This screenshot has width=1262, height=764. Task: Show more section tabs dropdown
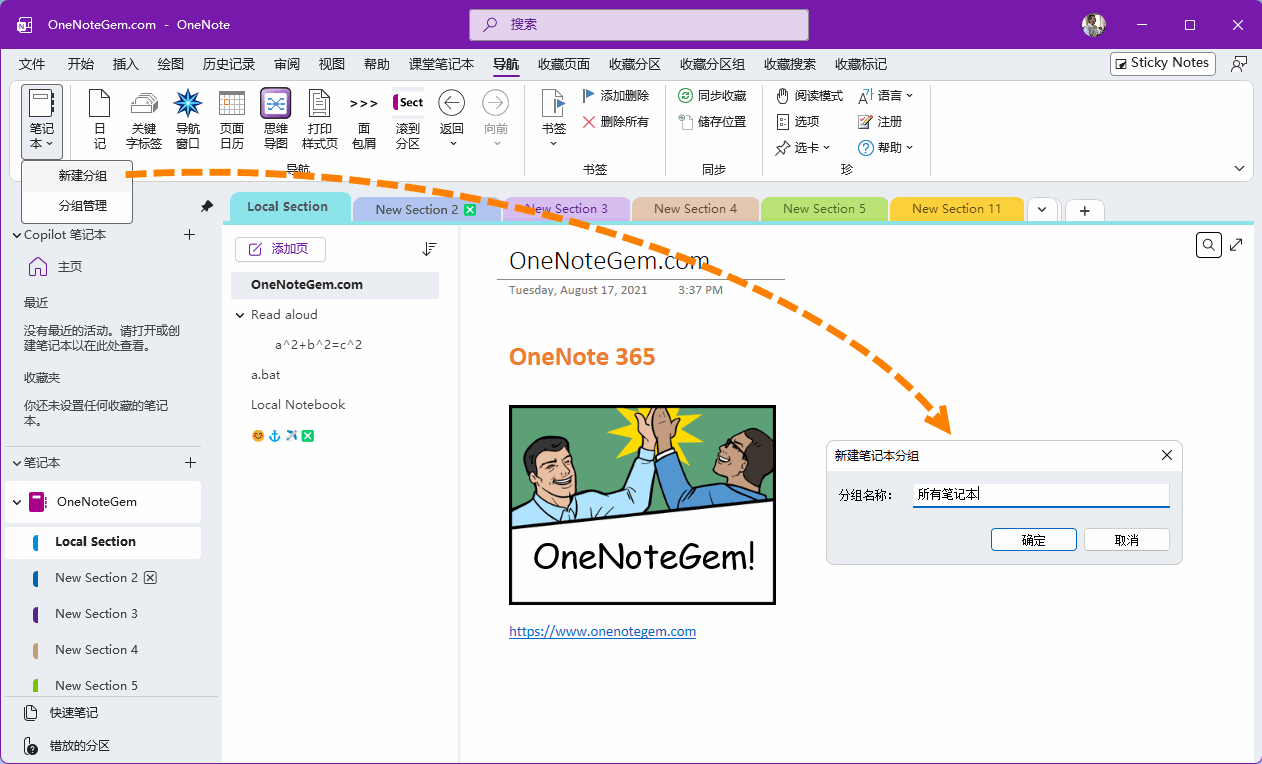(x=1042, y=210)
